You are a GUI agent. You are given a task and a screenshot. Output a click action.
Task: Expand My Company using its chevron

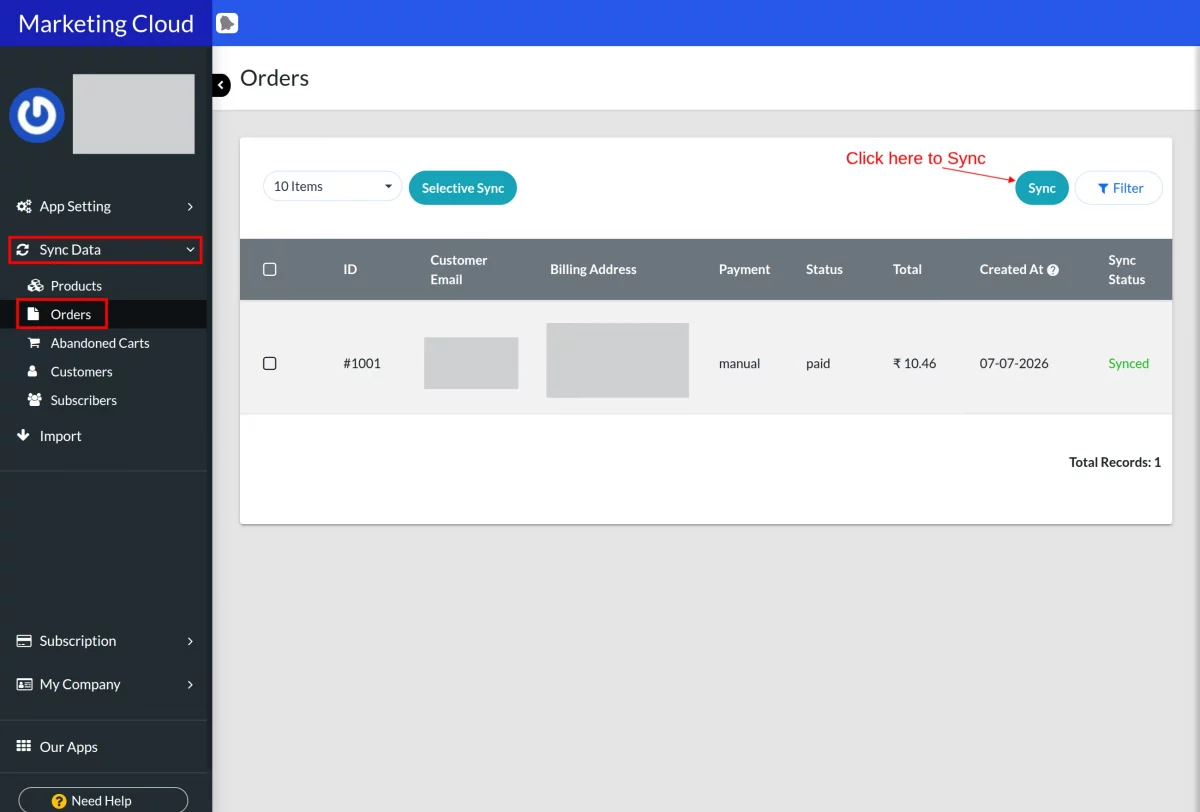(x=190, y=685)
